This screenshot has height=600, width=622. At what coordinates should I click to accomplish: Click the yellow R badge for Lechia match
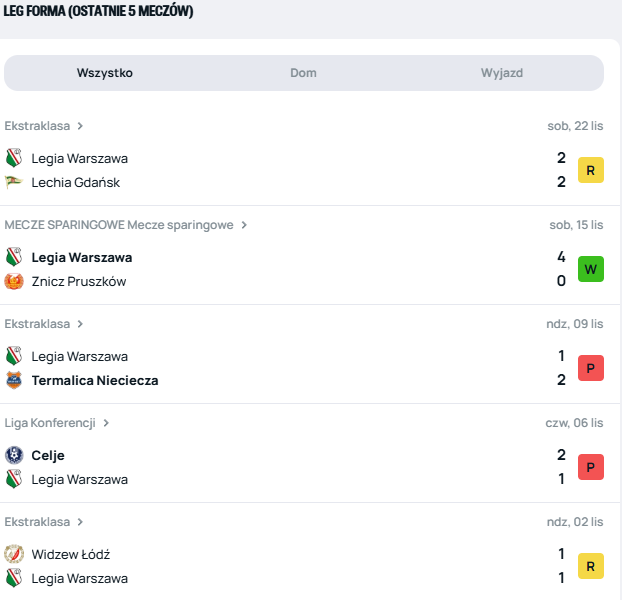tap(591, 170)
